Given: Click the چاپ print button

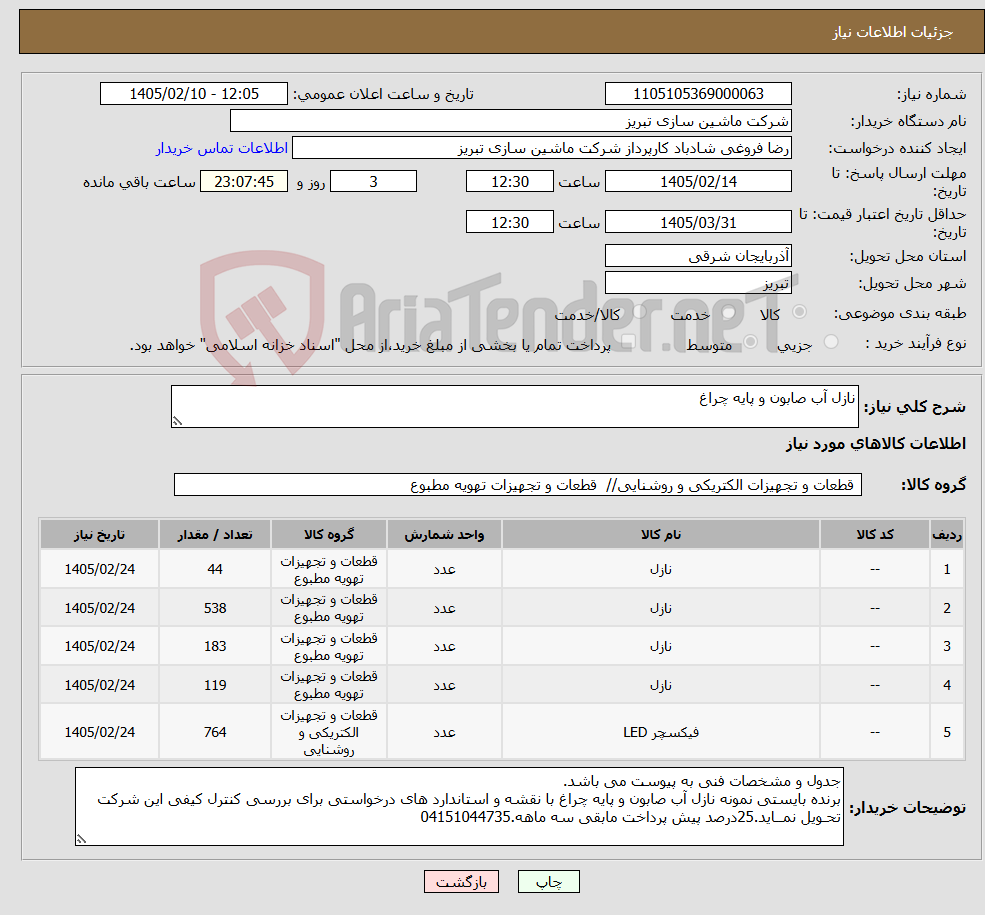Looking at the screenshot, I should coord(548,882).
